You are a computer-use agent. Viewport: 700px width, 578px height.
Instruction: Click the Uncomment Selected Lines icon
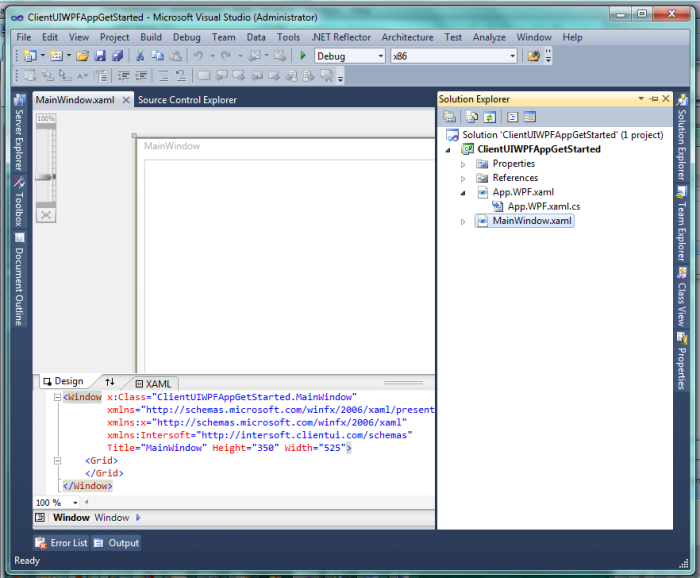pos(180,76)
